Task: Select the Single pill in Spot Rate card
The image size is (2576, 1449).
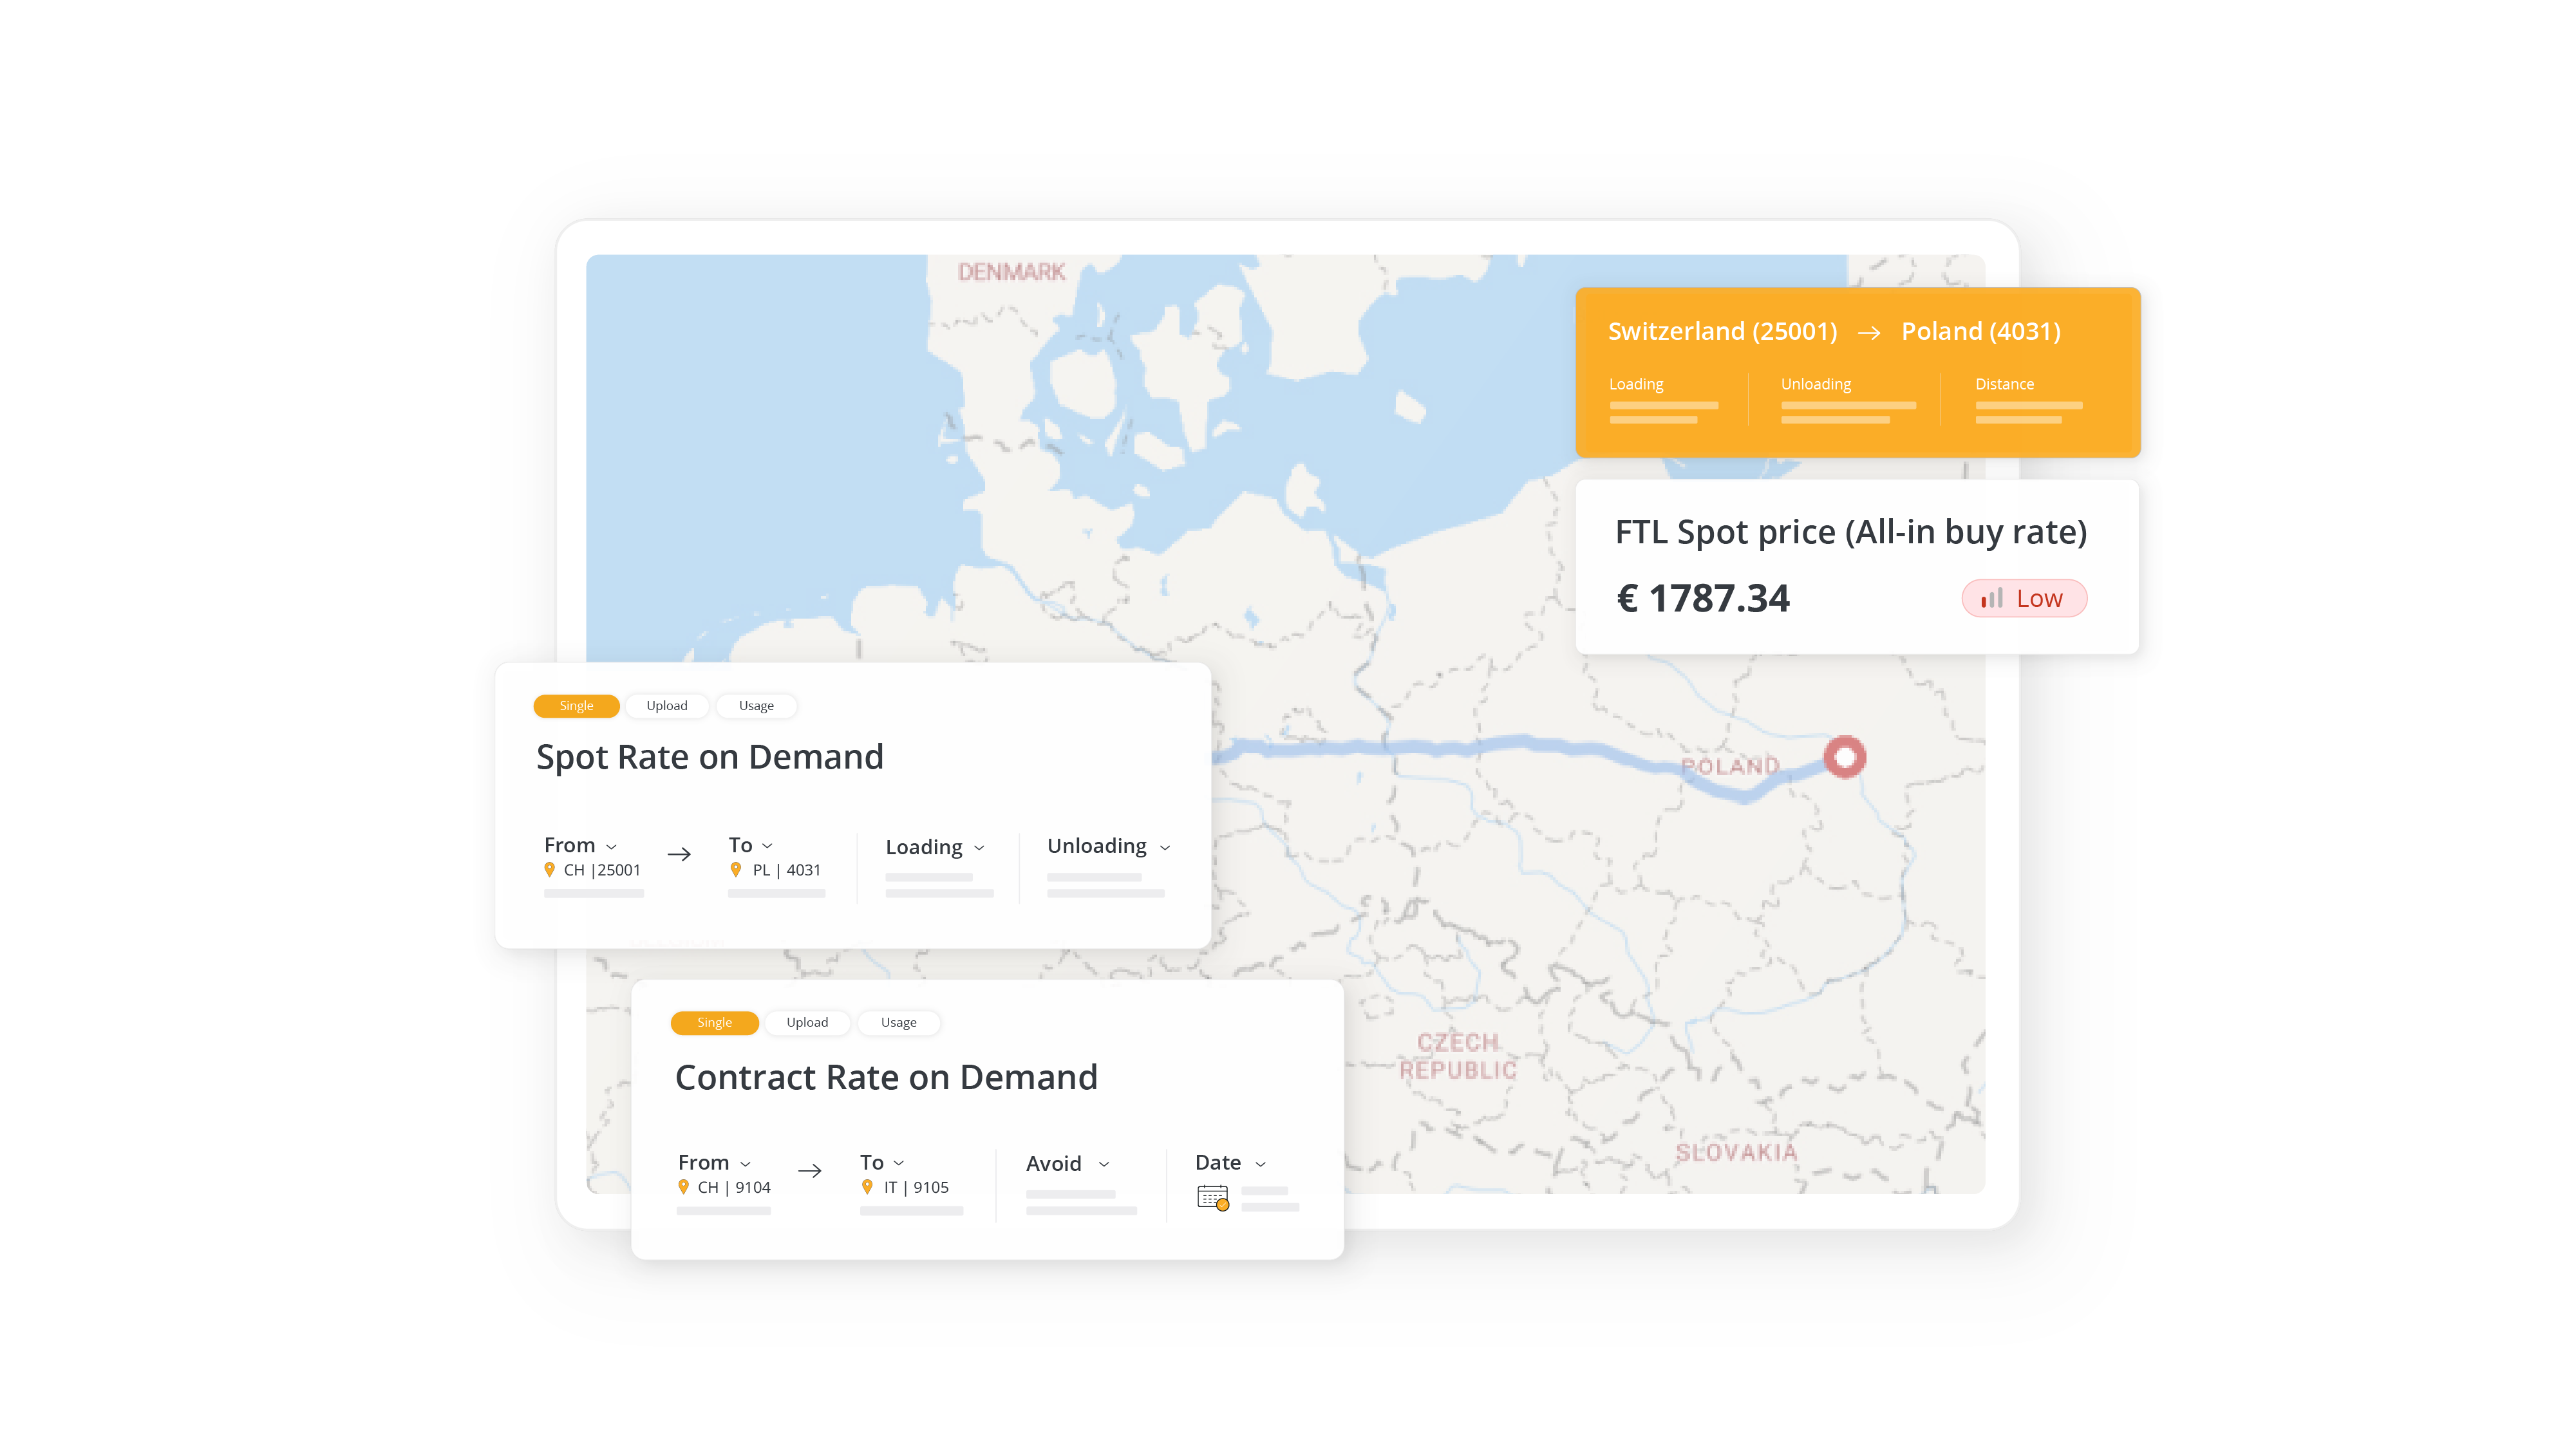Action: coord(576,705)
